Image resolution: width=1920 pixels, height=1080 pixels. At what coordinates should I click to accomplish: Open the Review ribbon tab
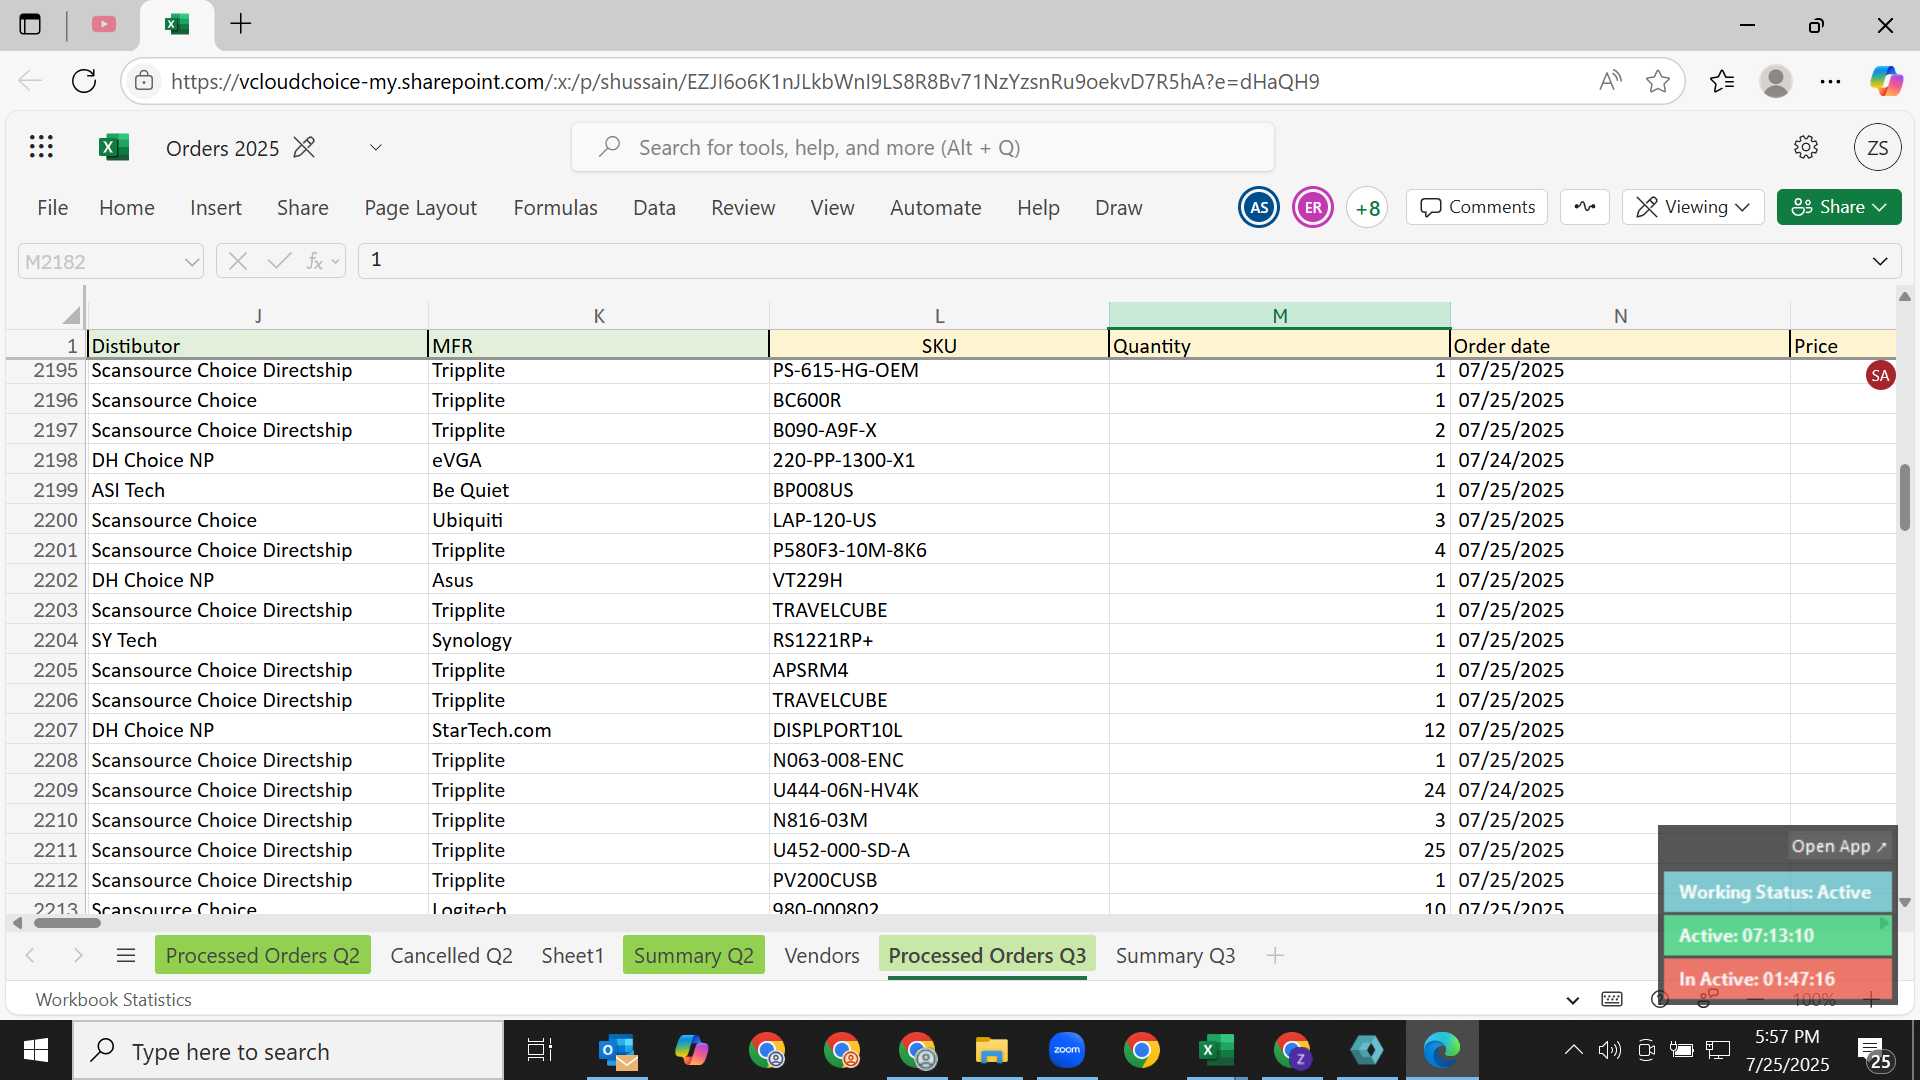[743, 207]
